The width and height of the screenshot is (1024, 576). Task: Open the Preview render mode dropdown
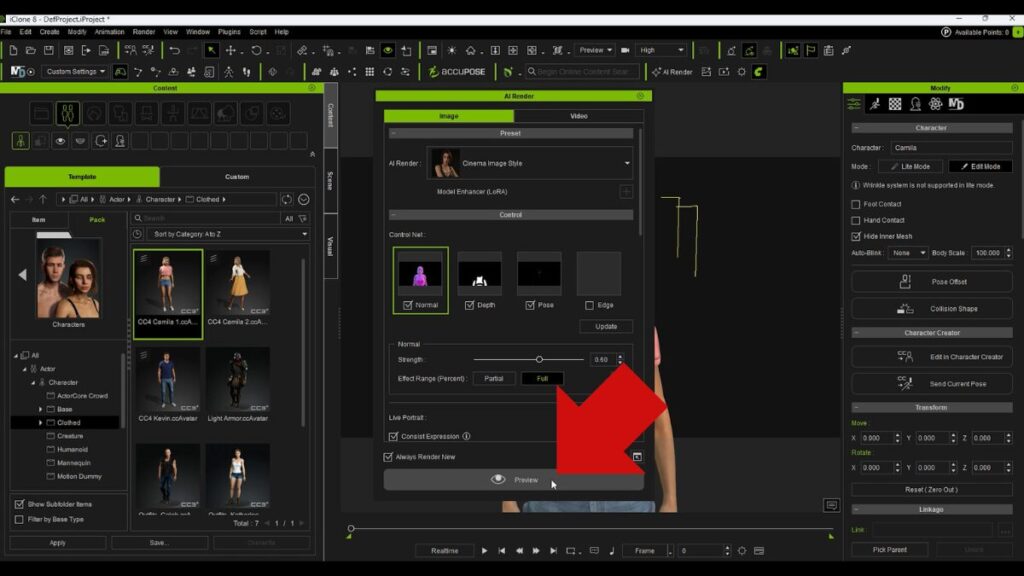(x=595, y=50)
